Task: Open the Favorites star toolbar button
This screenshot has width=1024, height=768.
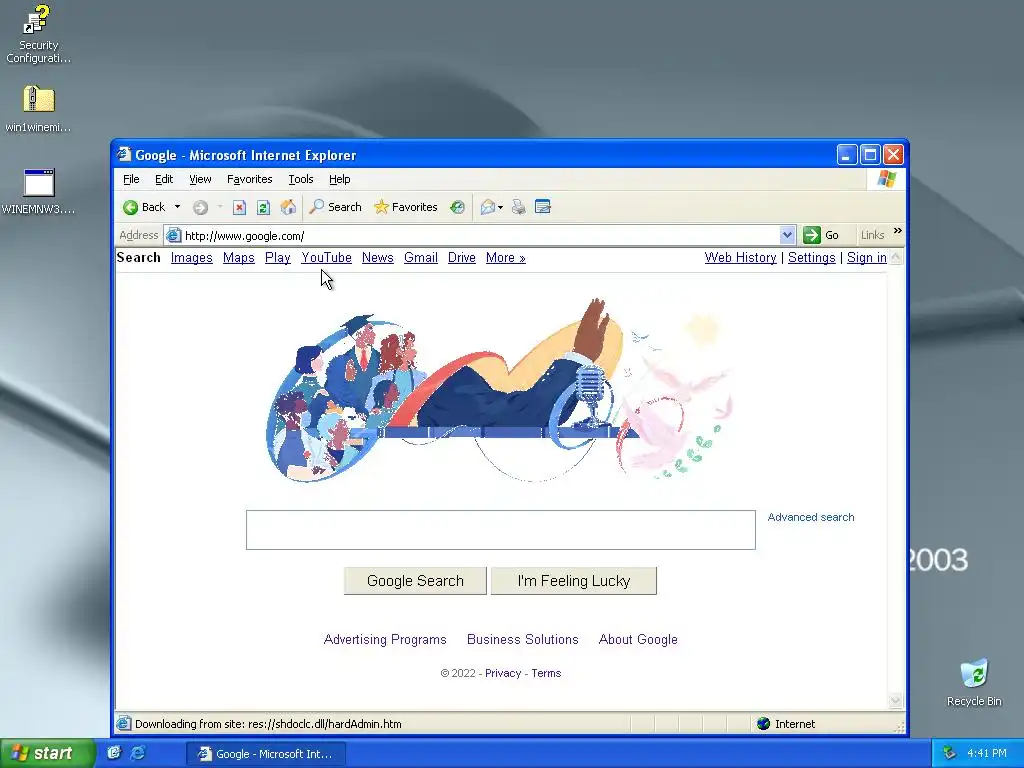Action: click(406, 207)
